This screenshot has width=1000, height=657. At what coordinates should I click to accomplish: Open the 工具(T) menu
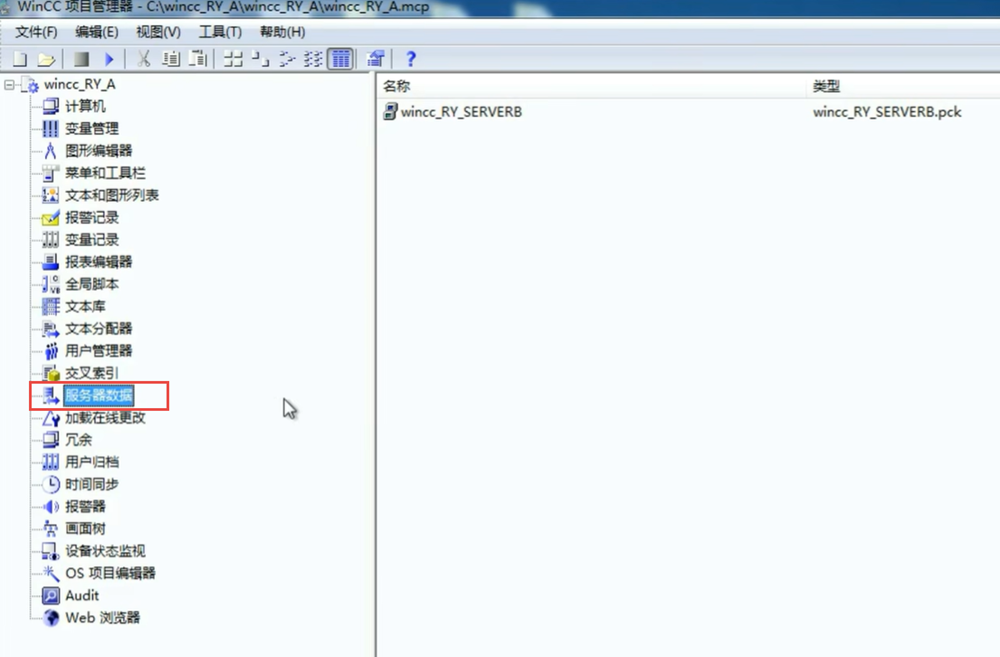pyautogui.click(x=219, y=32)
